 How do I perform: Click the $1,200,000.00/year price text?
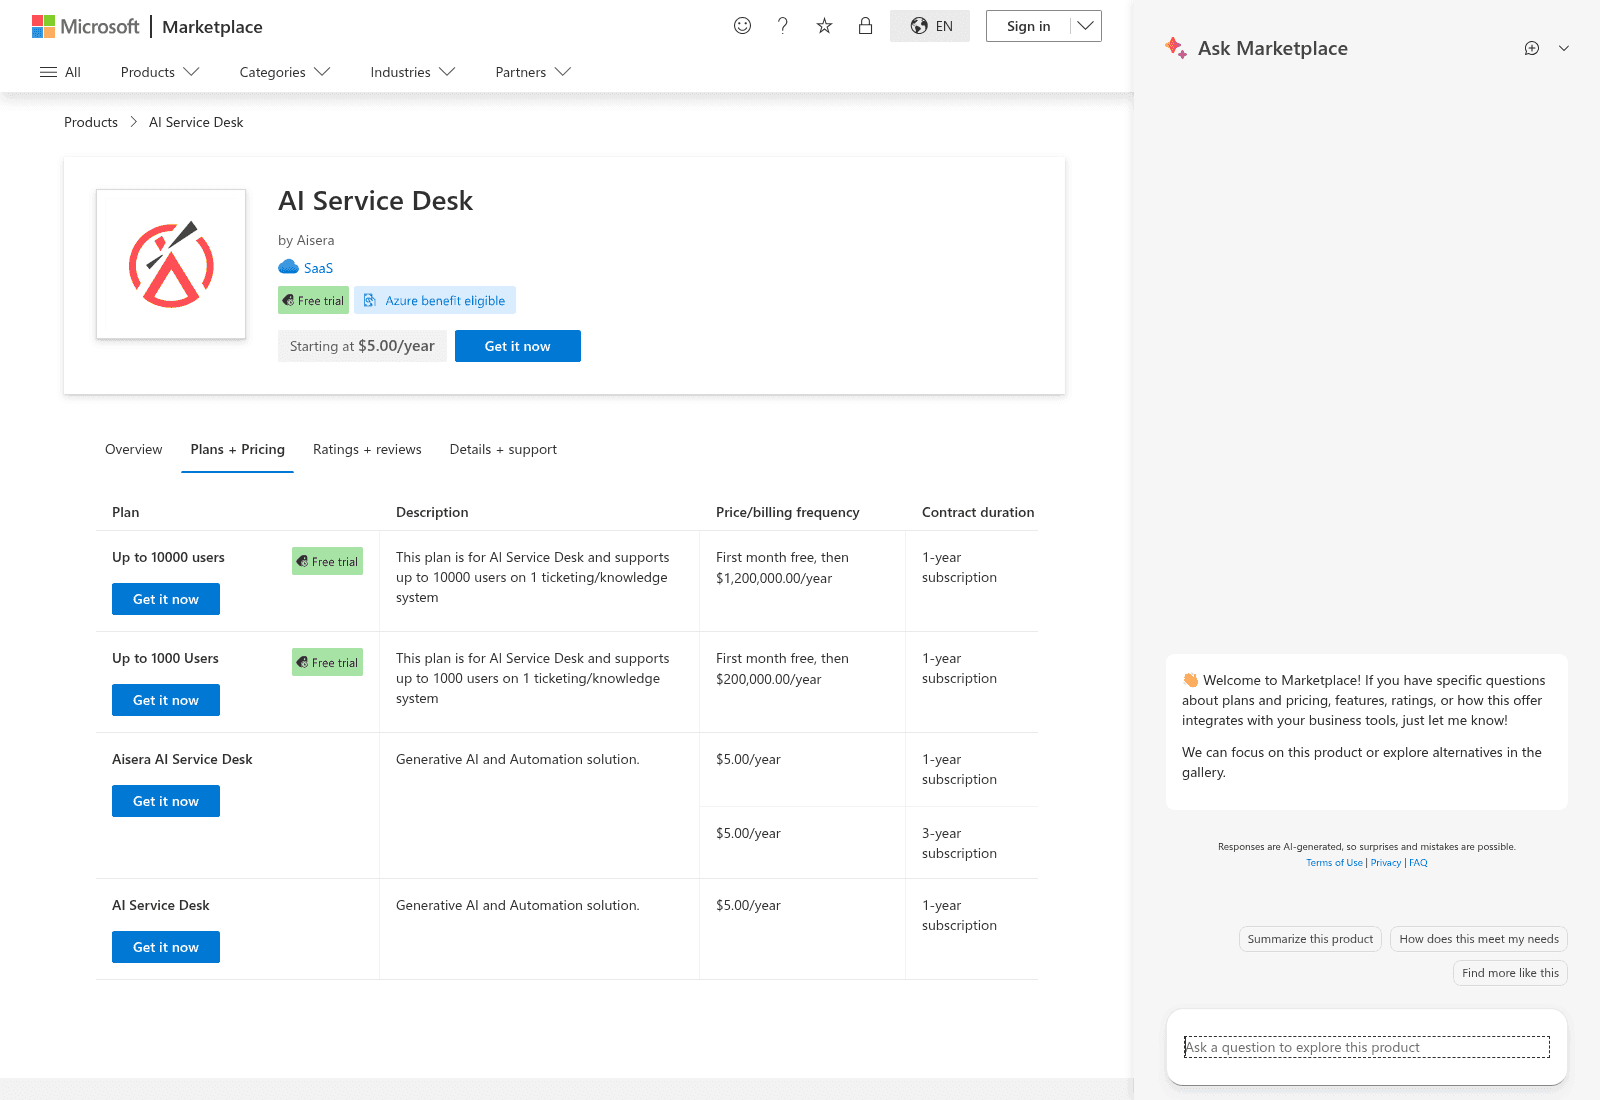(774, 578)
